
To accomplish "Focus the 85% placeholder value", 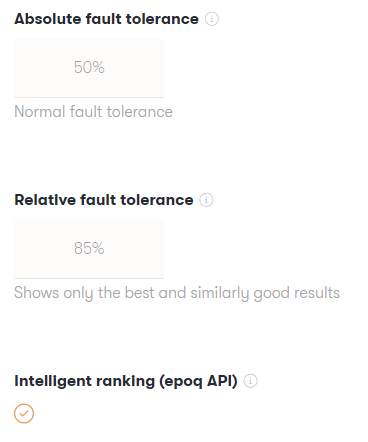I will coord(89,248).
